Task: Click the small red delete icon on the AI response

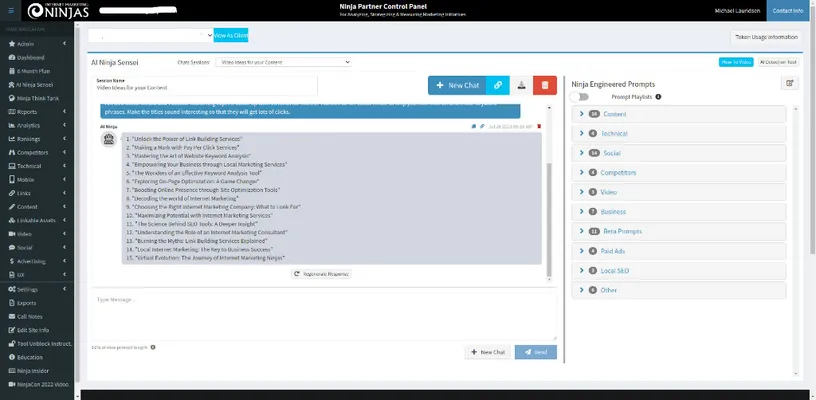Action: [539, 126]
